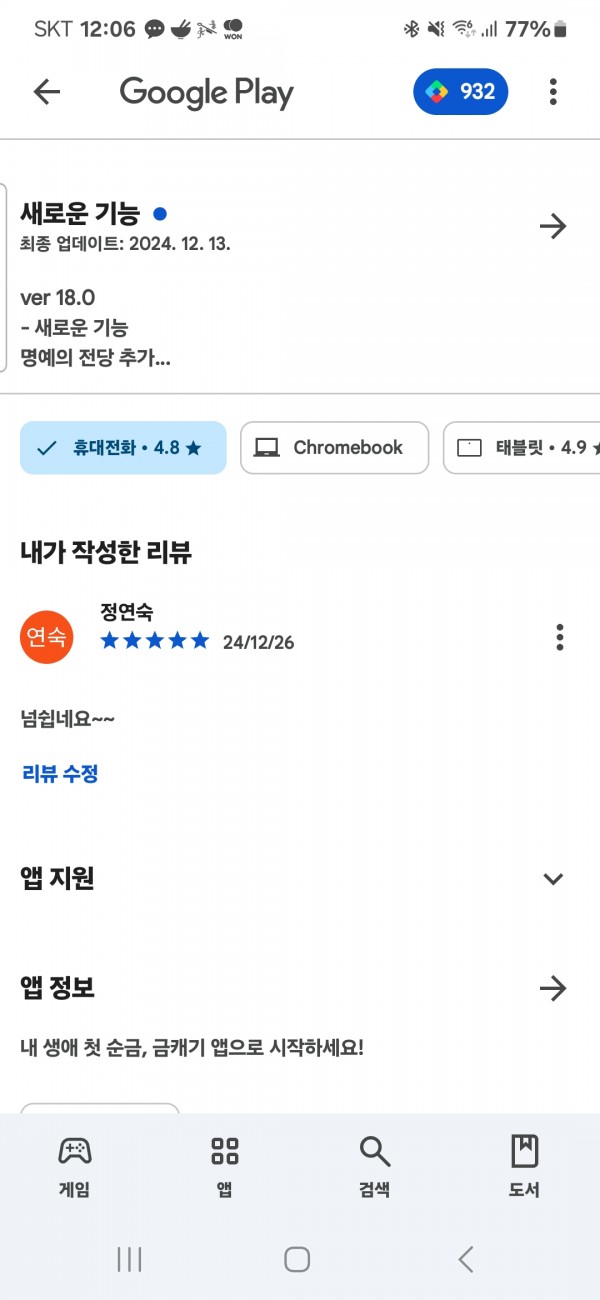Tap the Android recent apps button
The image size is (600, 1300).
[x=129, y=1259]
